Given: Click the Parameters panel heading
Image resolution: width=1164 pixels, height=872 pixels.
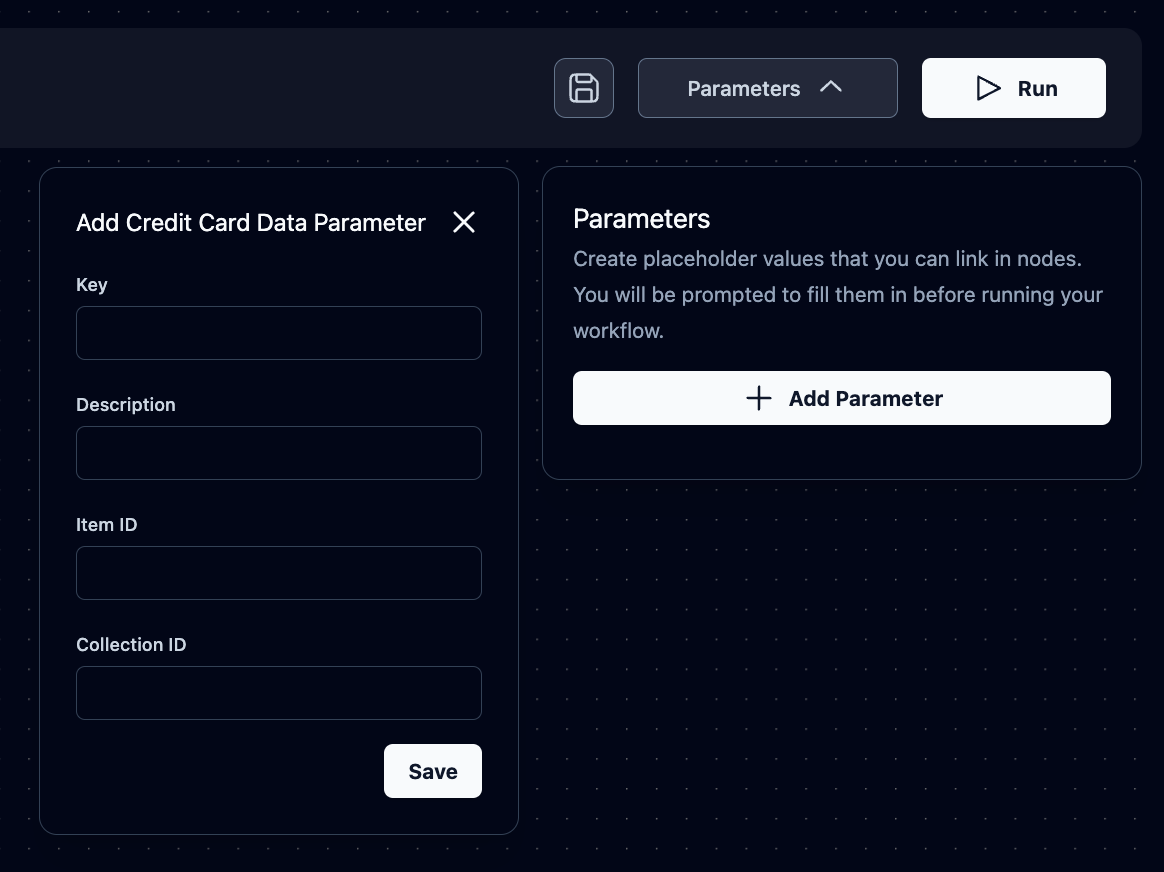Looking at the screenshot, I should (642, 219).
